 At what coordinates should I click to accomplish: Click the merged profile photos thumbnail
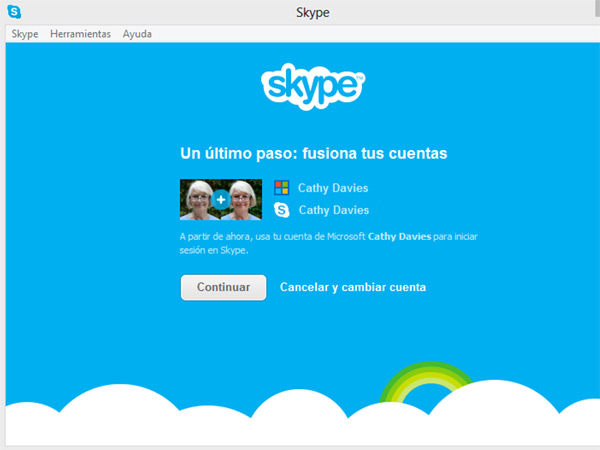coord(221,199)
